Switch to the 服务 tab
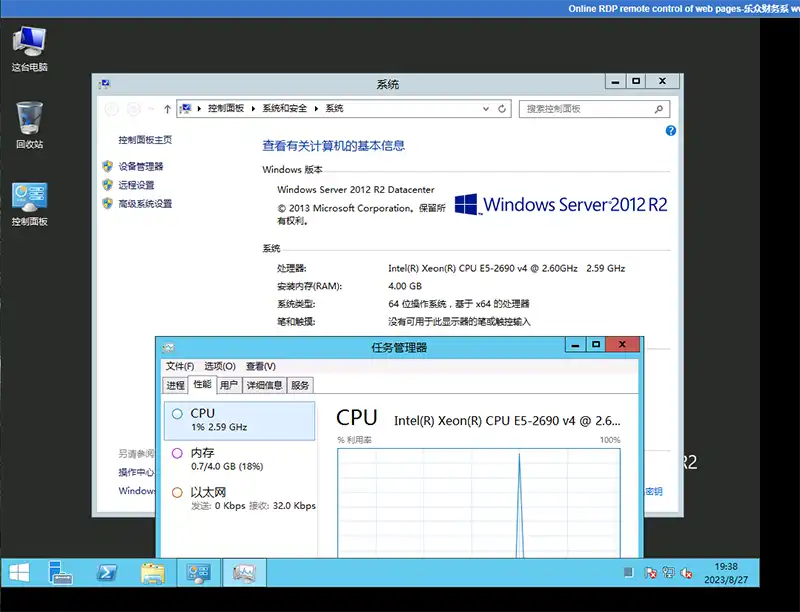Image resolution: width=800 pixels, height=612 pixels. pyautogui.click(x=300, y=385)
